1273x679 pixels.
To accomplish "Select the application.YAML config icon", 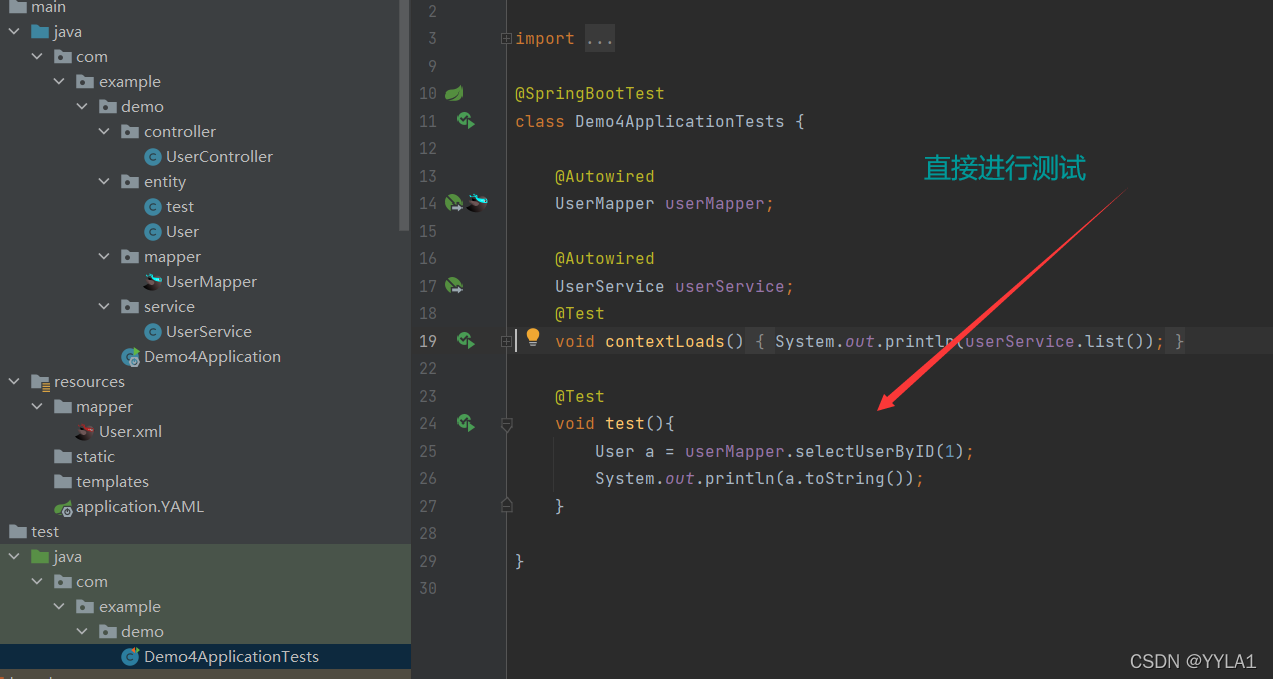I will 63,507.
